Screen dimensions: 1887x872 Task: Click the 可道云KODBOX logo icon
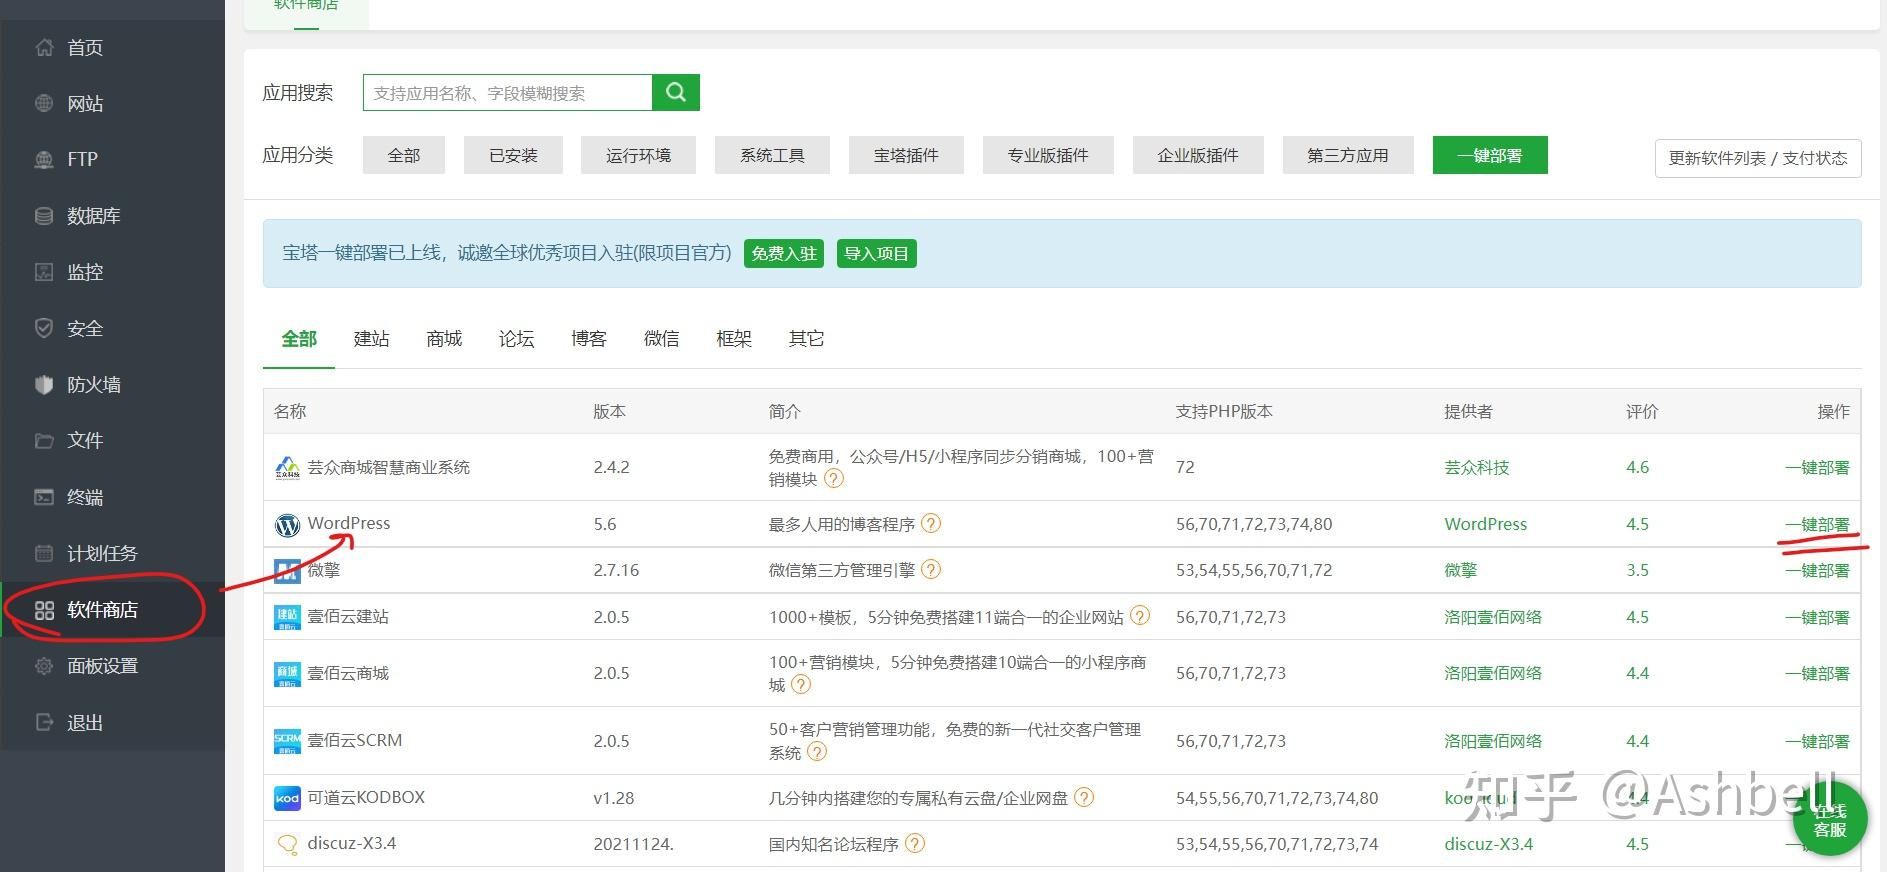pyautogui.click(x=287, y=798)
